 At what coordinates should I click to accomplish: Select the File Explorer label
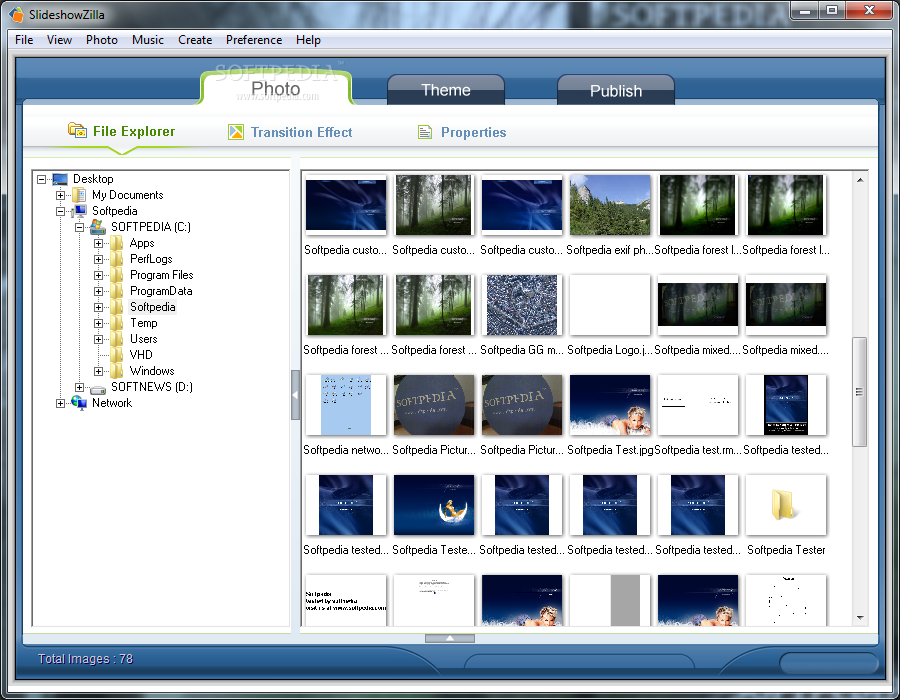point(134,131)
